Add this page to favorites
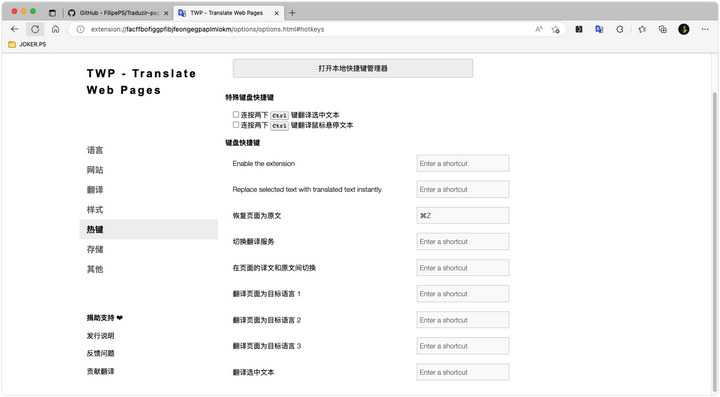 point(556,29)
